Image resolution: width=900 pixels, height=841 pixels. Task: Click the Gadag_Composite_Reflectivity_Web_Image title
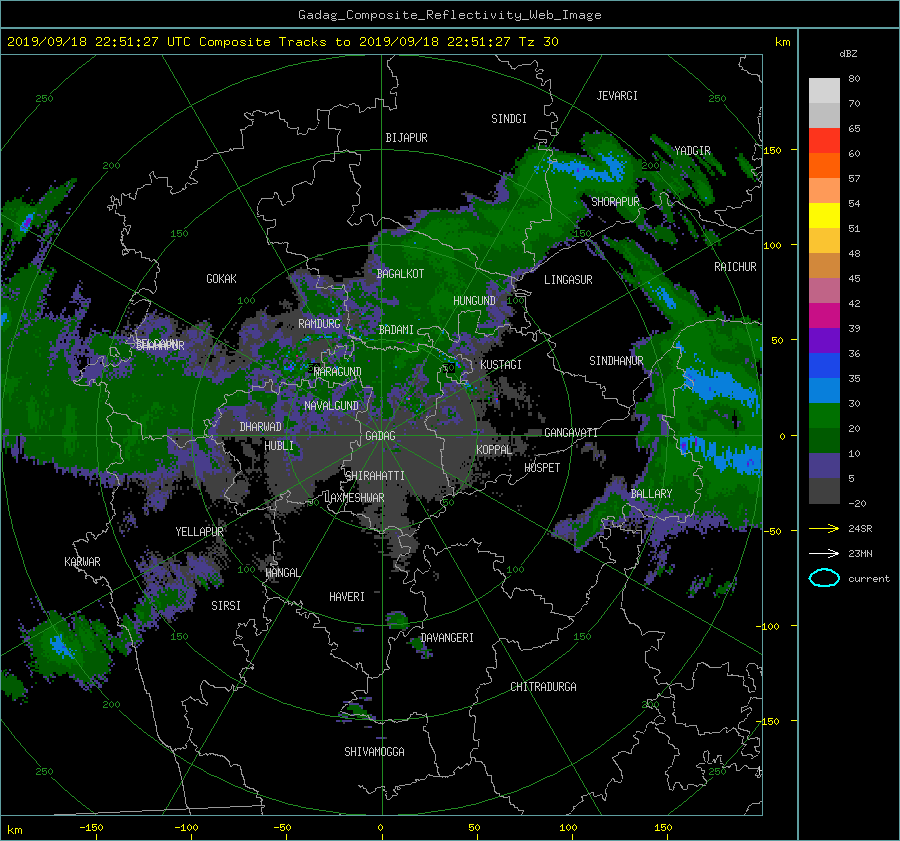[x=449, y=15]
